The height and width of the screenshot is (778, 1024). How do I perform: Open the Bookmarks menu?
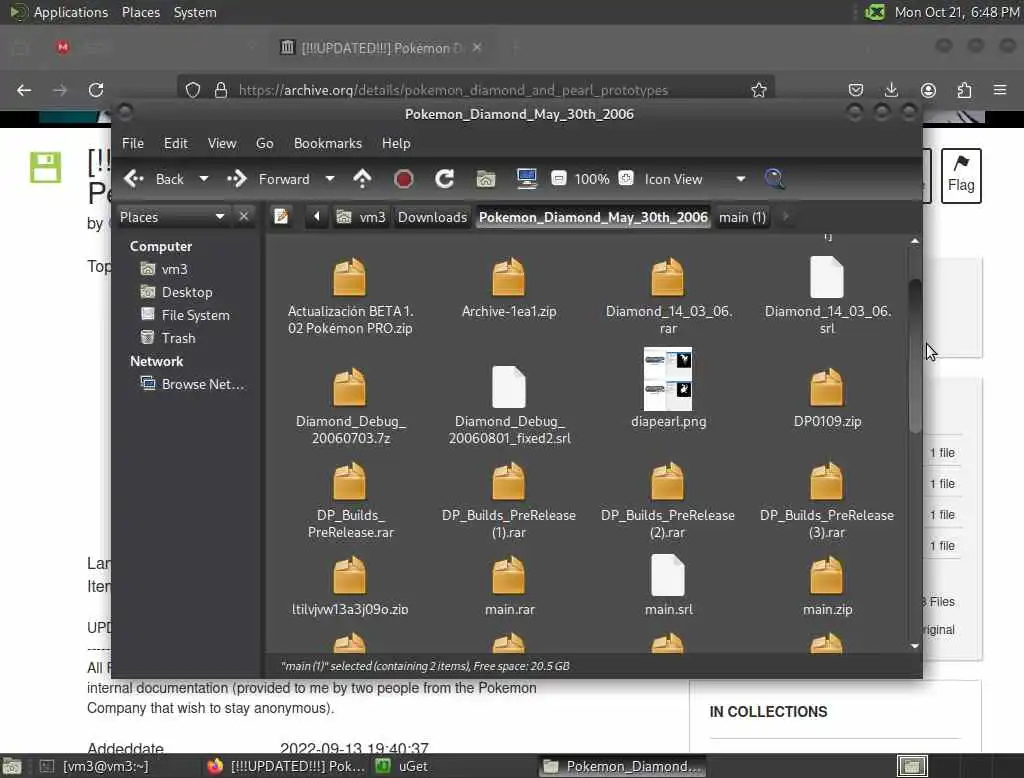point(328,143)
